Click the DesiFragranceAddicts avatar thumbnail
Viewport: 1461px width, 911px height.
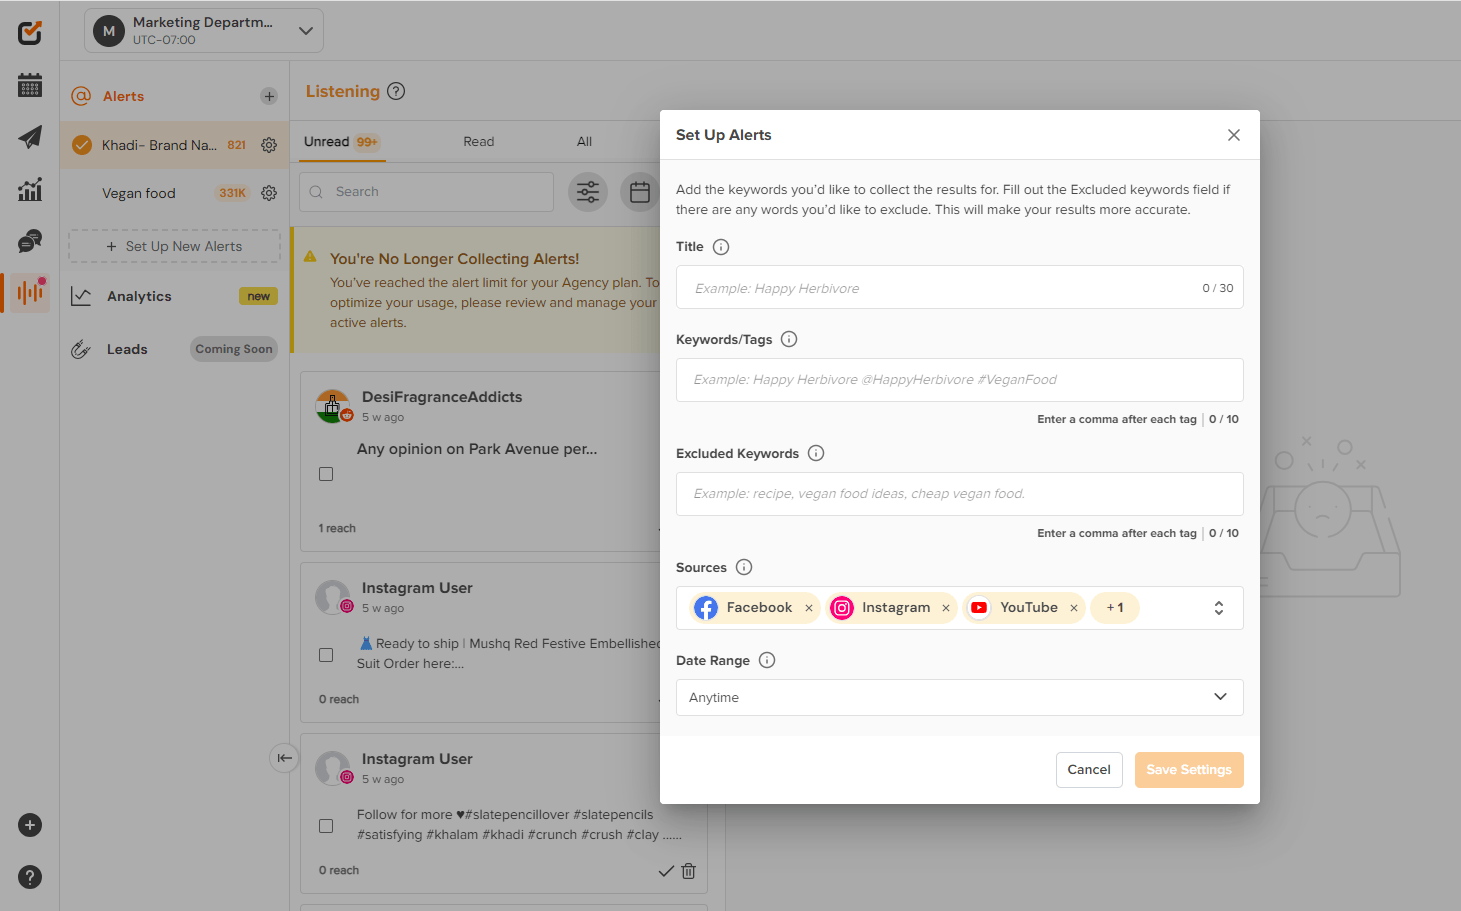pyautogui.click(x=333, y=407)
